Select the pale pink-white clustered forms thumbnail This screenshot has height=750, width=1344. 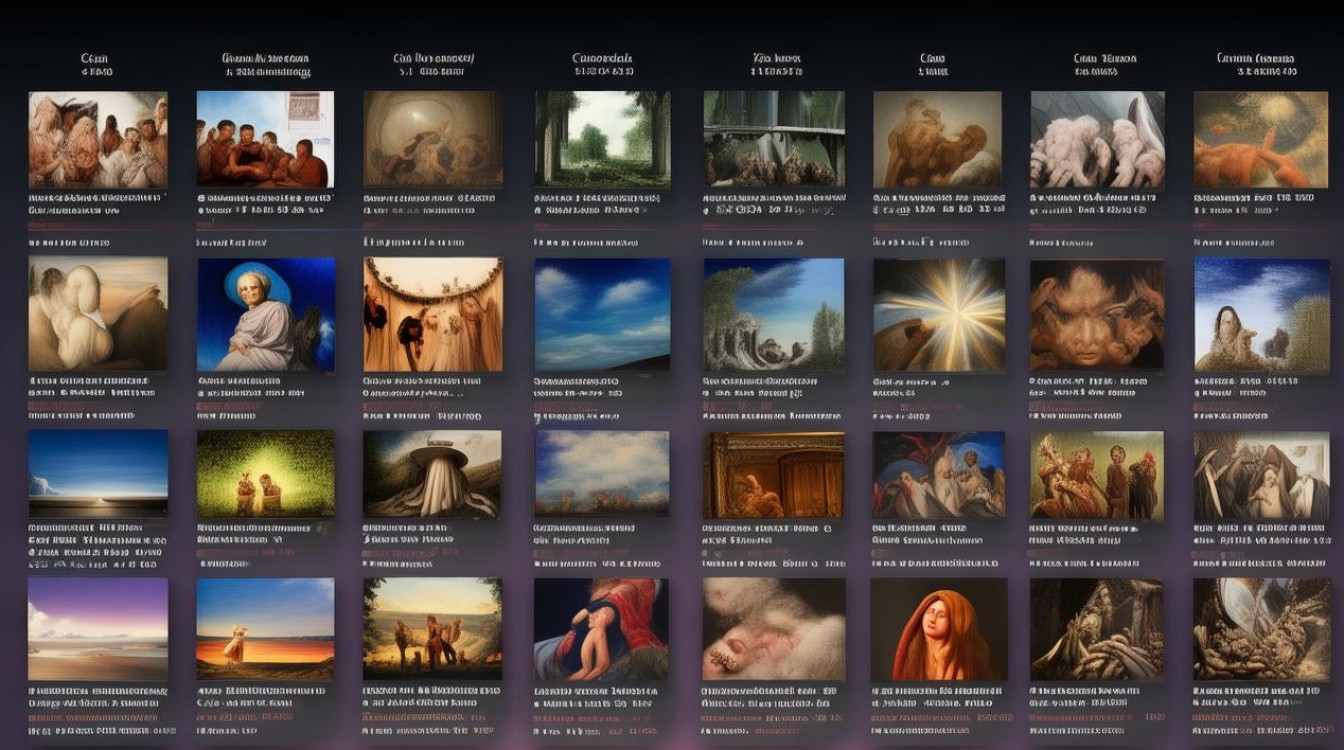pos(1097,139)
